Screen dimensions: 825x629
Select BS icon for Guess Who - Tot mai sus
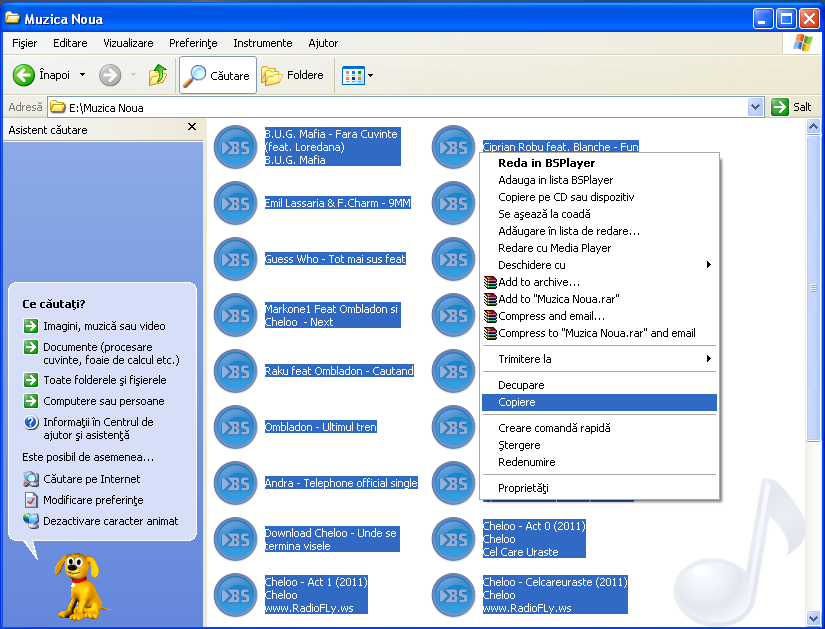(x=235, y=259)
